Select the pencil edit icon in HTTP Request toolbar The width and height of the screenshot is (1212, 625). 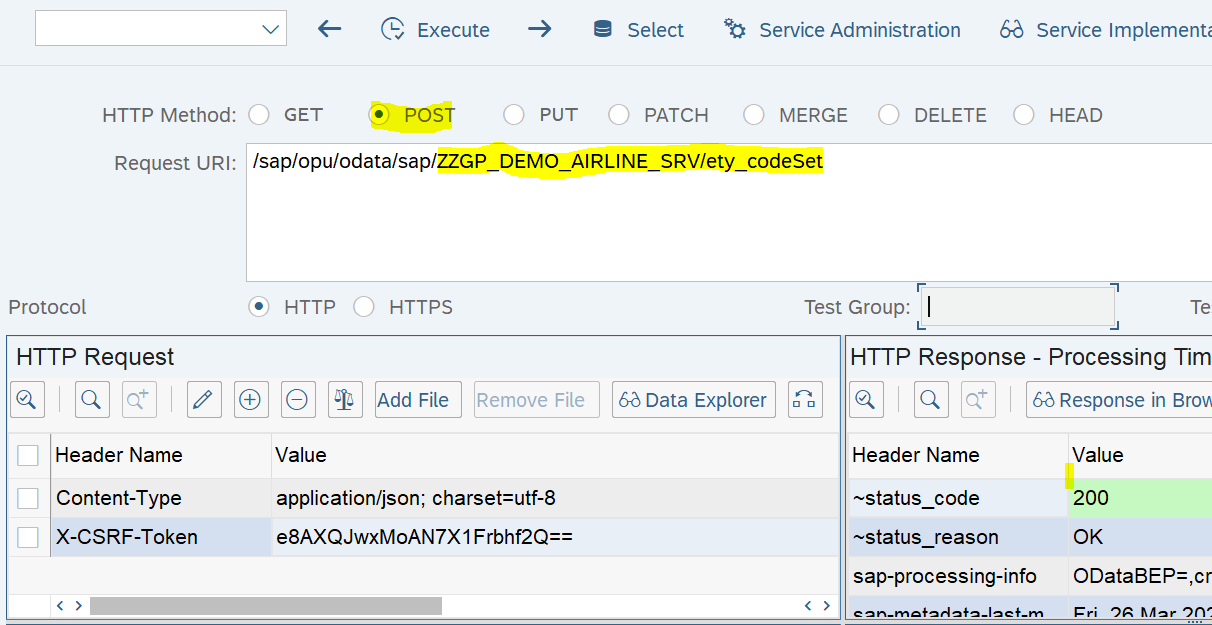203,399
